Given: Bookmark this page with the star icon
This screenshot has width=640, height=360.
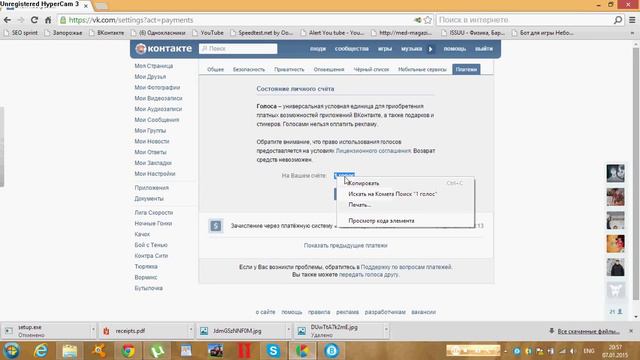Looking at the screenshot, I should tap(427, 20).
